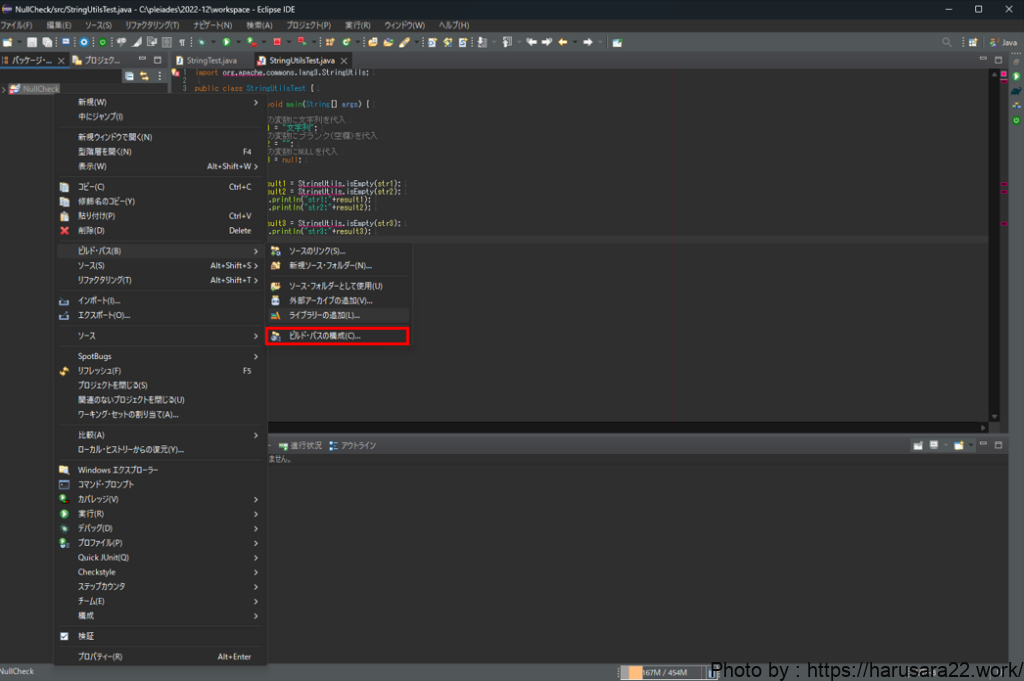1024x681 pixels.
Task: Click the editor vertical scrollbar
Action: point(993,250)
